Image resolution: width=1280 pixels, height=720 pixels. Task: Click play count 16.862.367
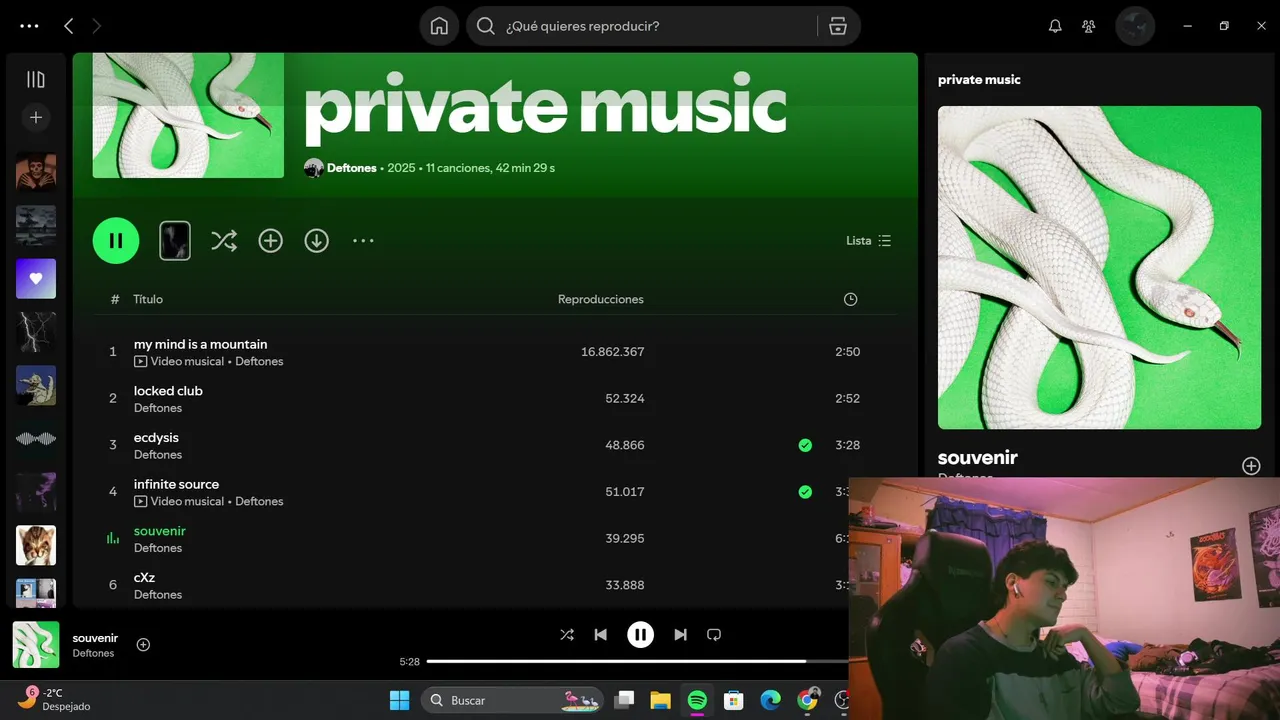612,352
